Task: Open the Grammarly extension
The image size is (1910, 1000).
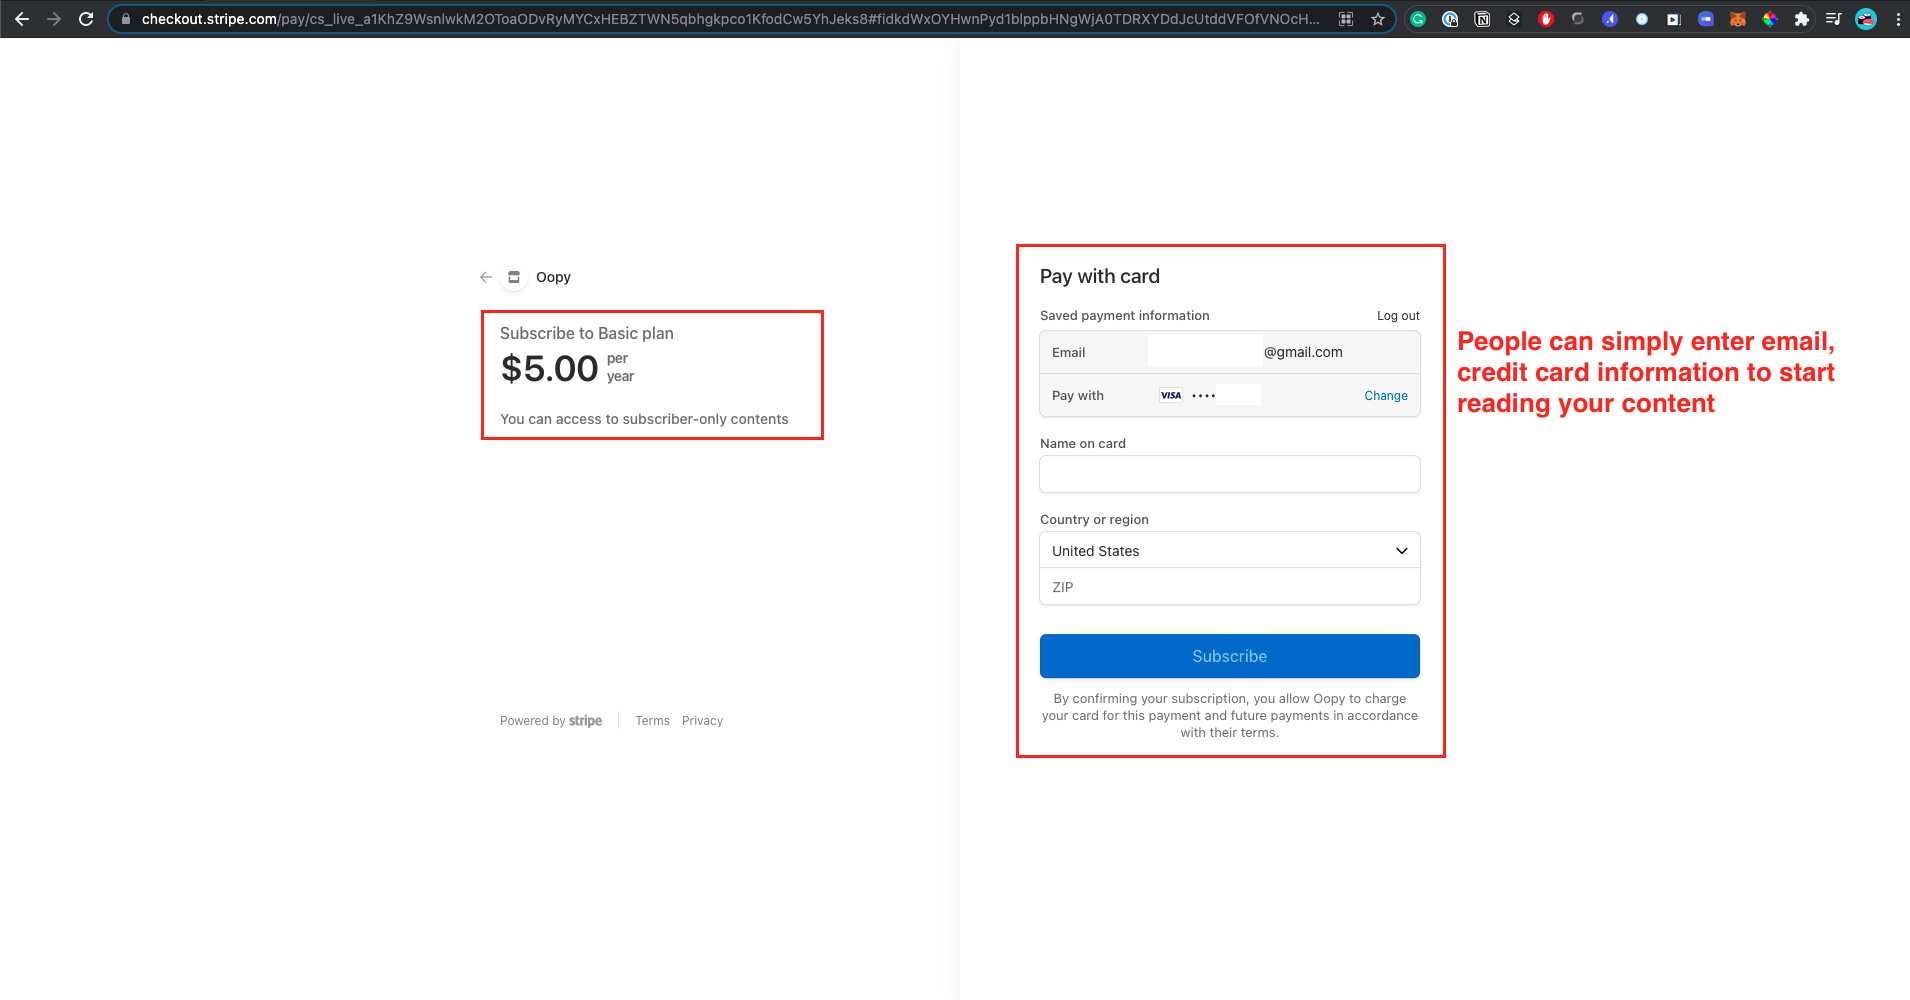Action: (x=1418, y=19)
